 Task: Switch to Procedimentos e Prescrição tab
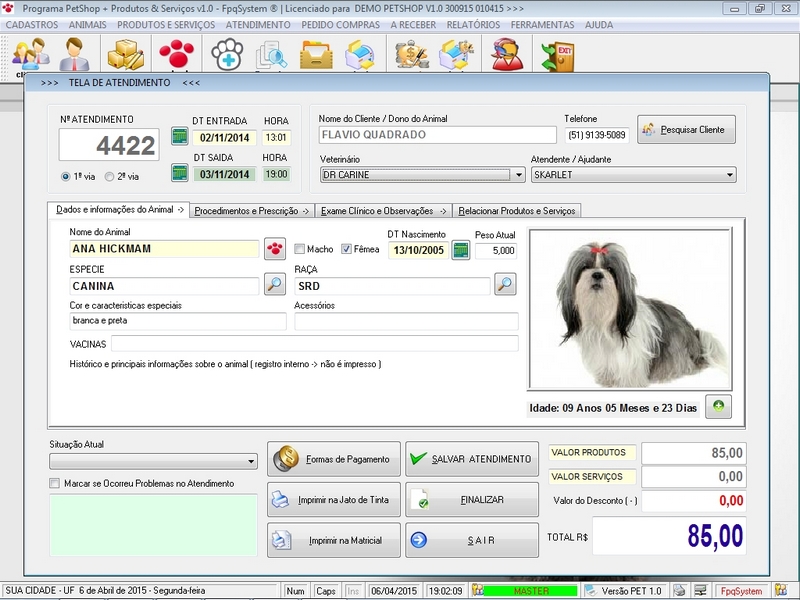pyautogui.click(x=251, y=211)
